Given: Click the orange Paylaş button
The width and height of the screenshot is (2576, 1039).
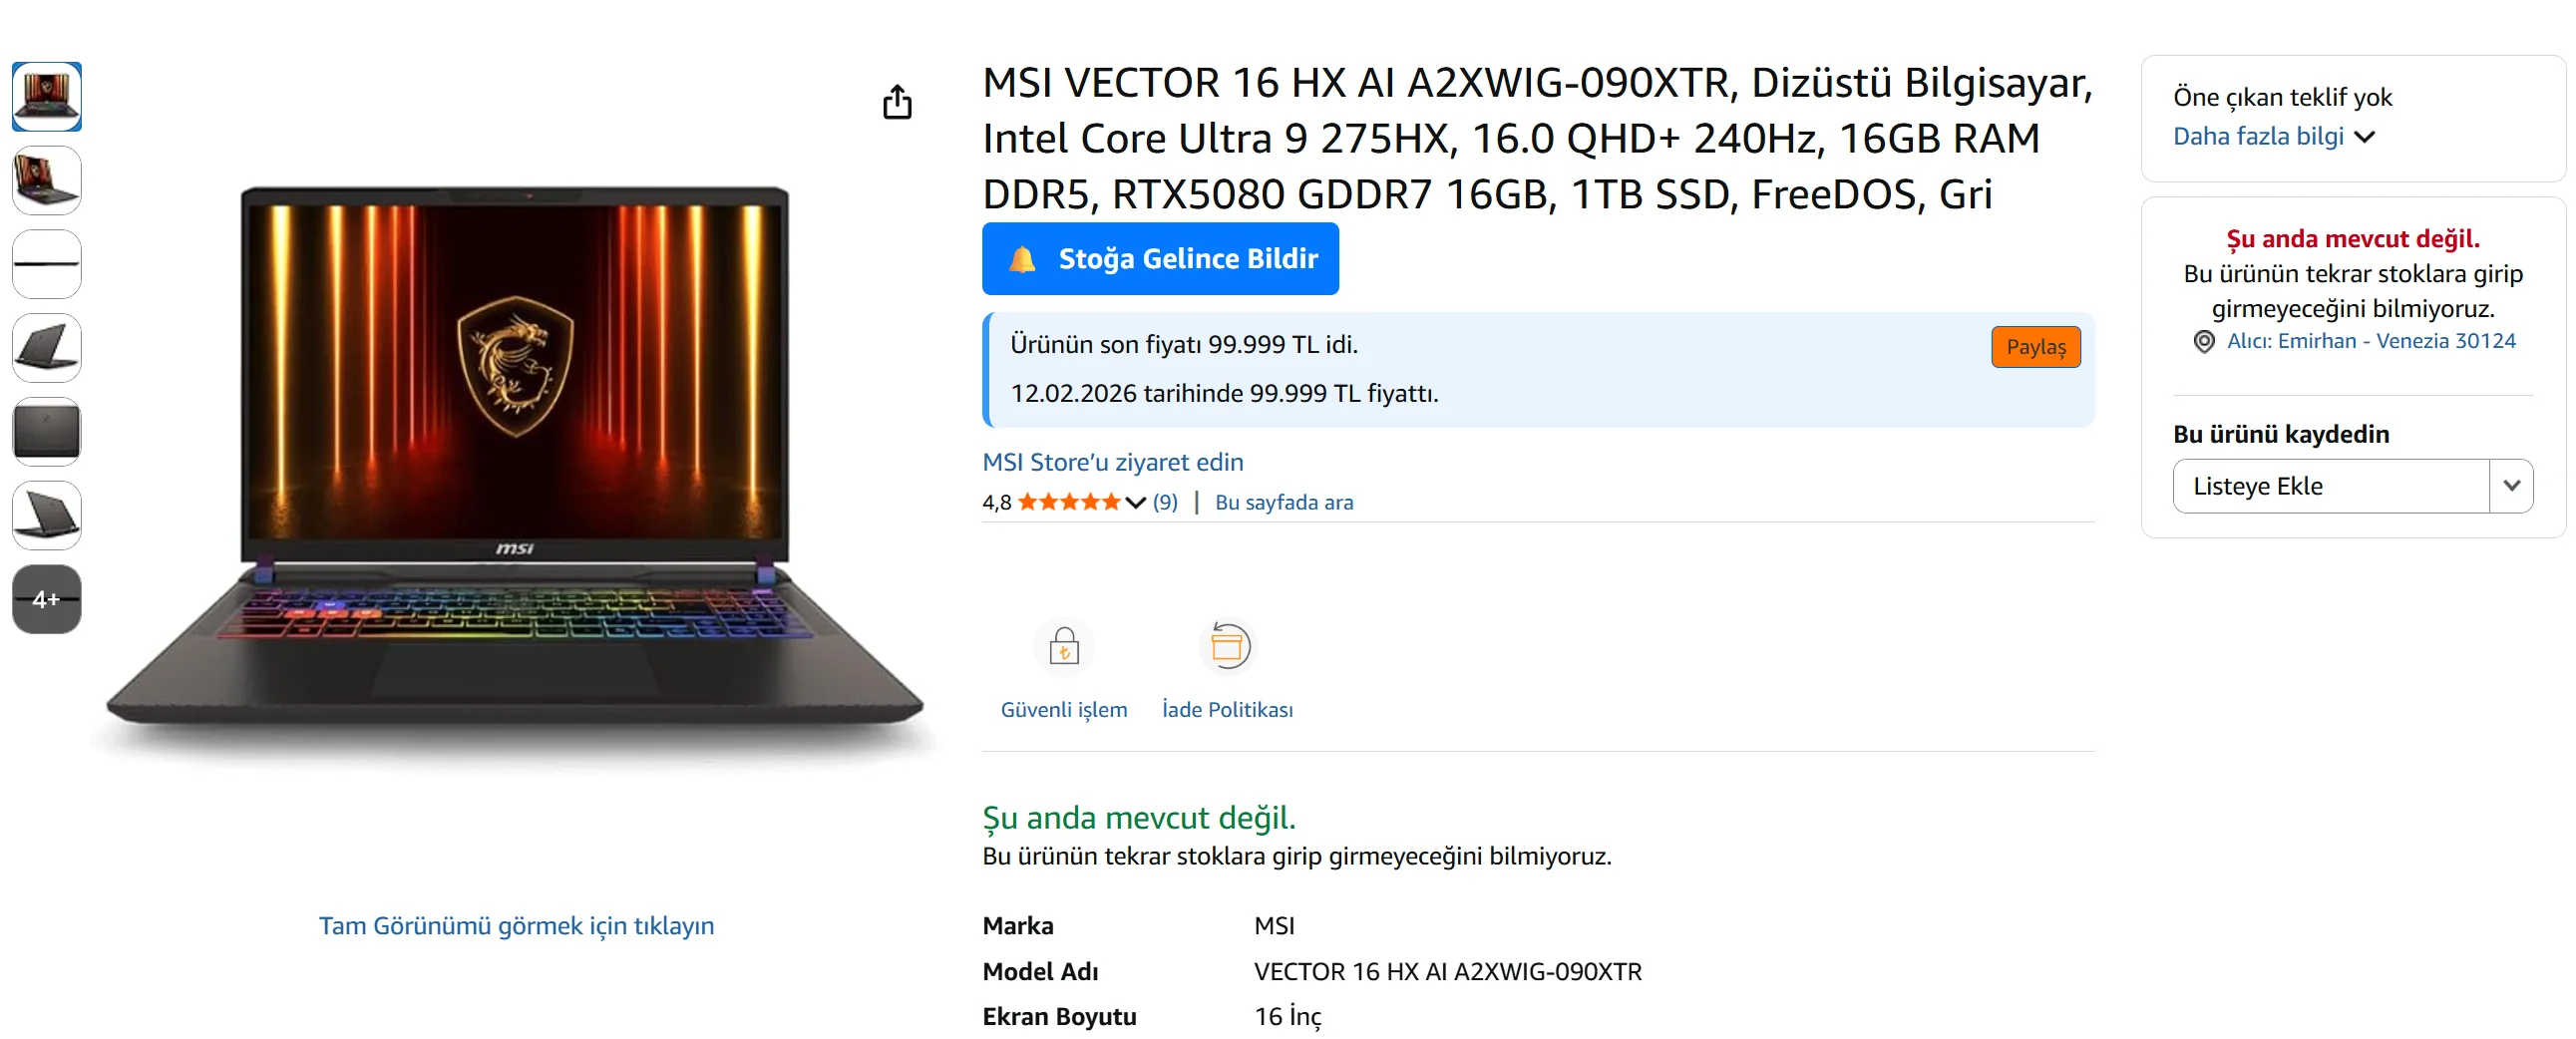Looking at the screenshot, I should [2035, 347].
